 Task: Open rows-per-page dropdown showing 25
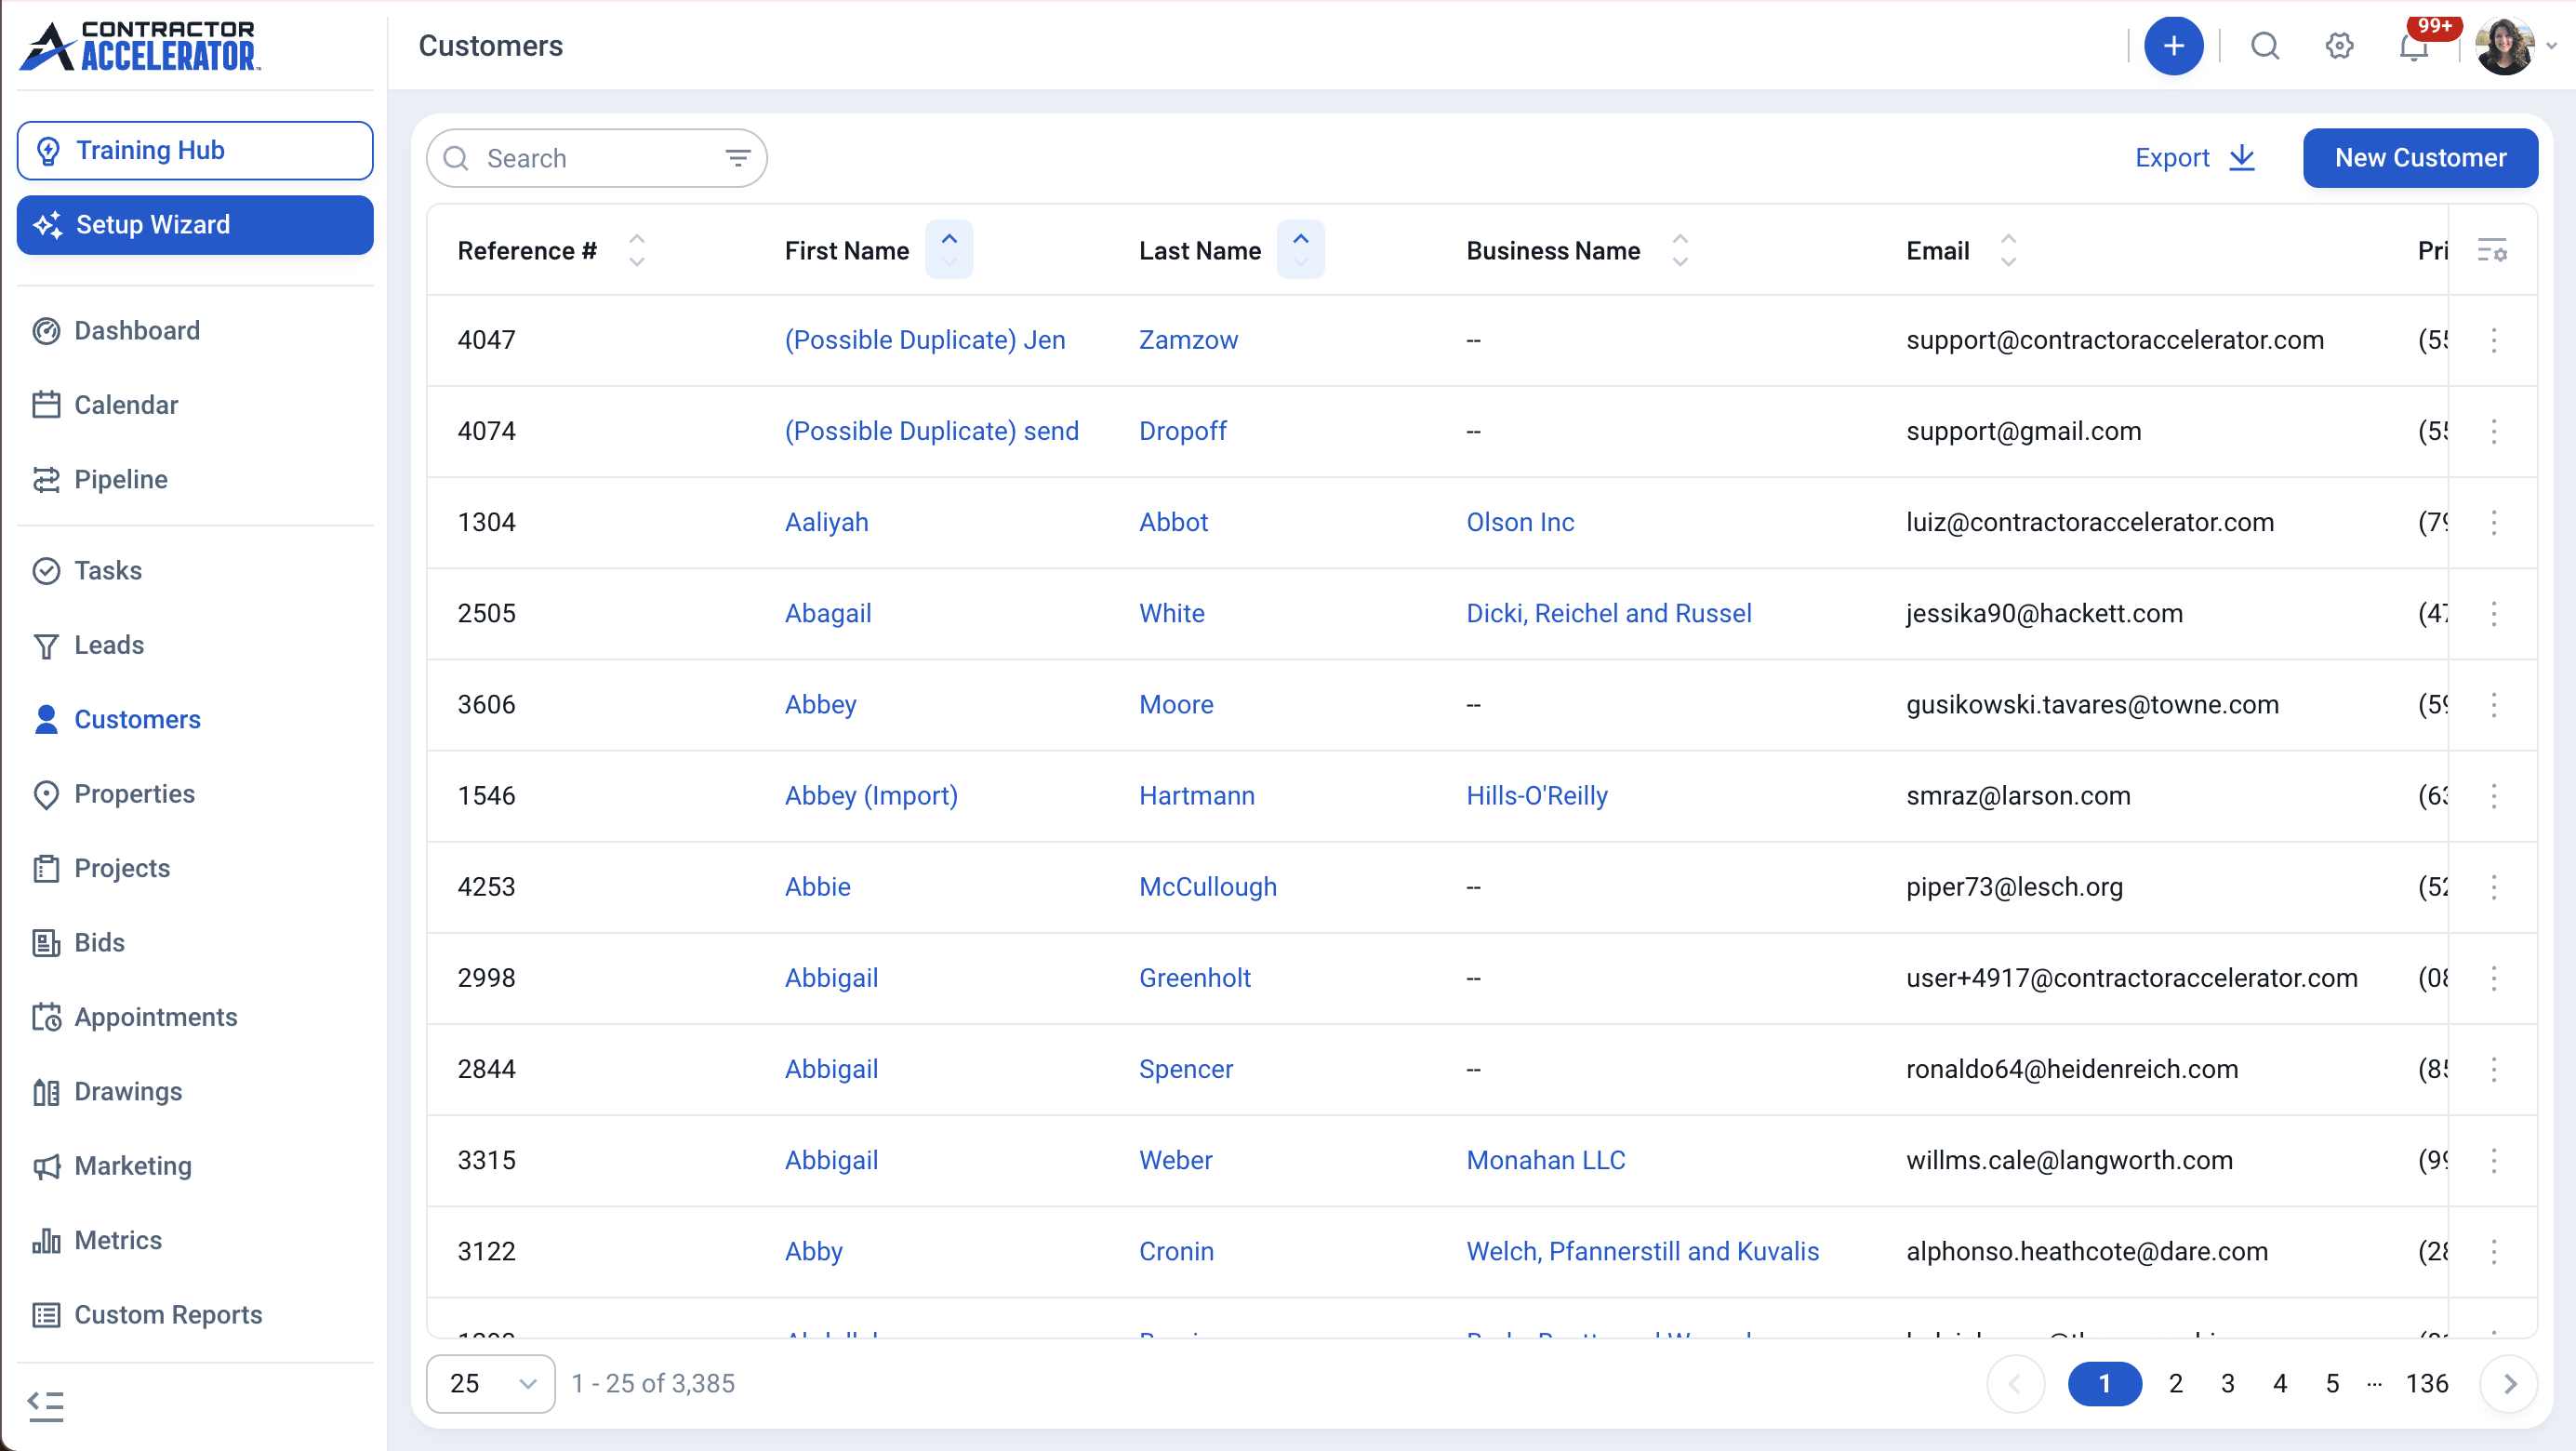(x=491, y=1383)
